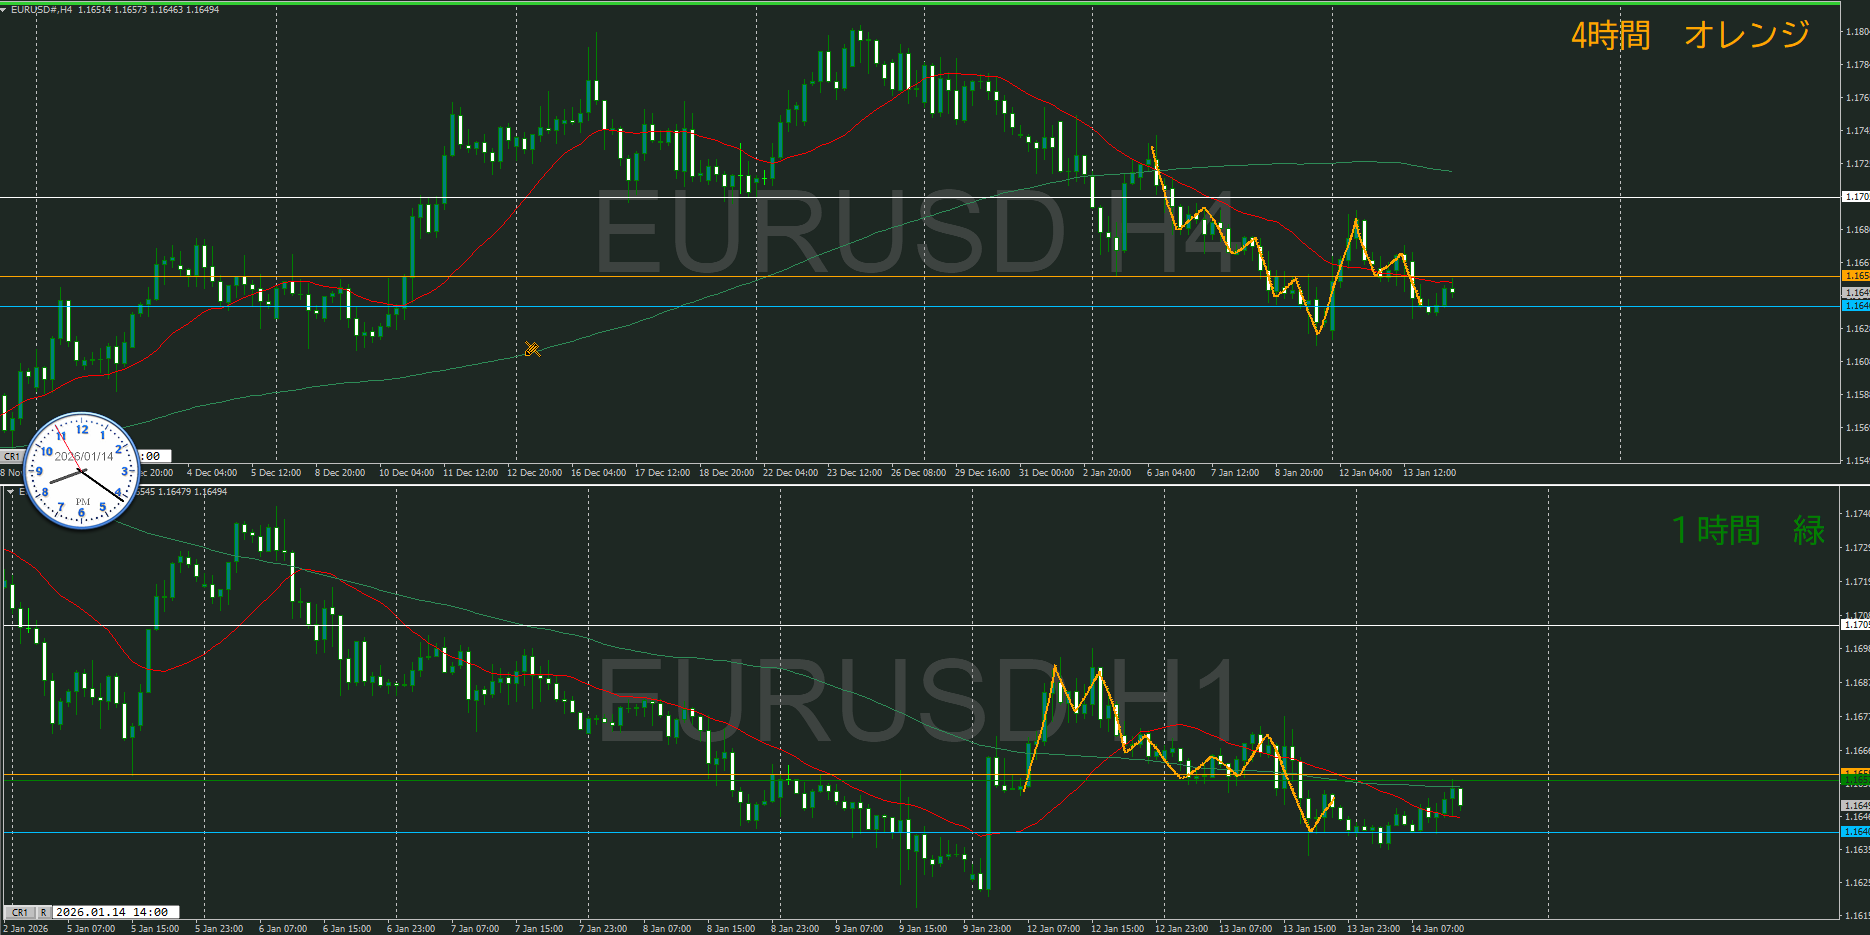The width and height of the screenshot is (1870, 935).
Task: Expand the EURUSD#,H4 chart title triangle
Action: point(5,10)
